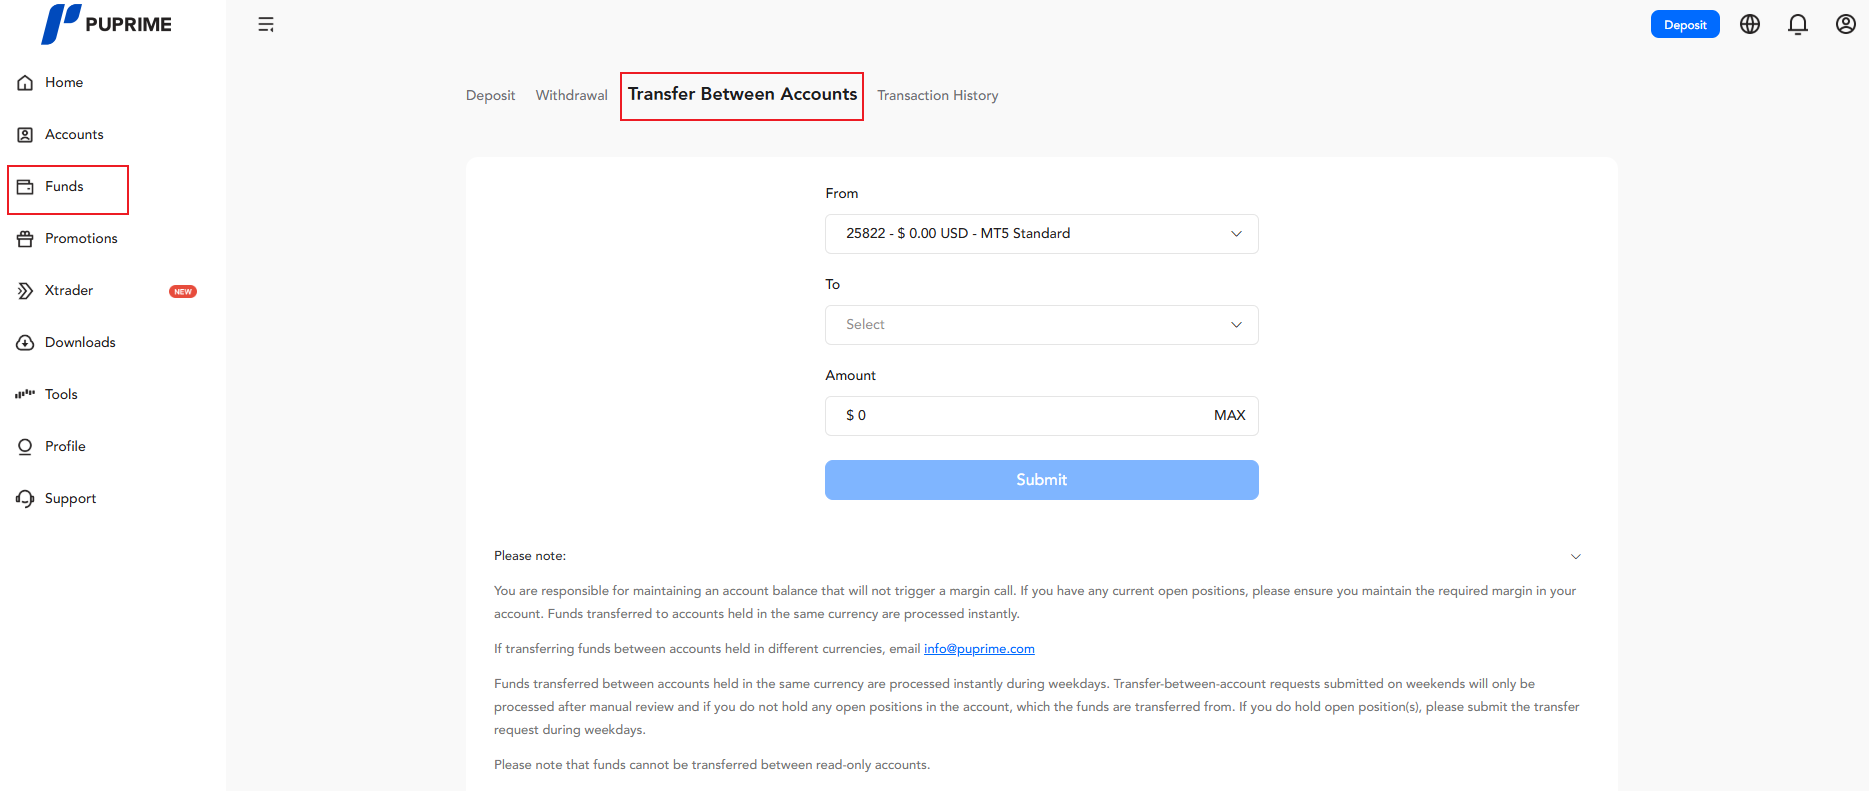Click the Promotions gift icon
This screenshot has height=791, width=1869.
pos(26,239)
